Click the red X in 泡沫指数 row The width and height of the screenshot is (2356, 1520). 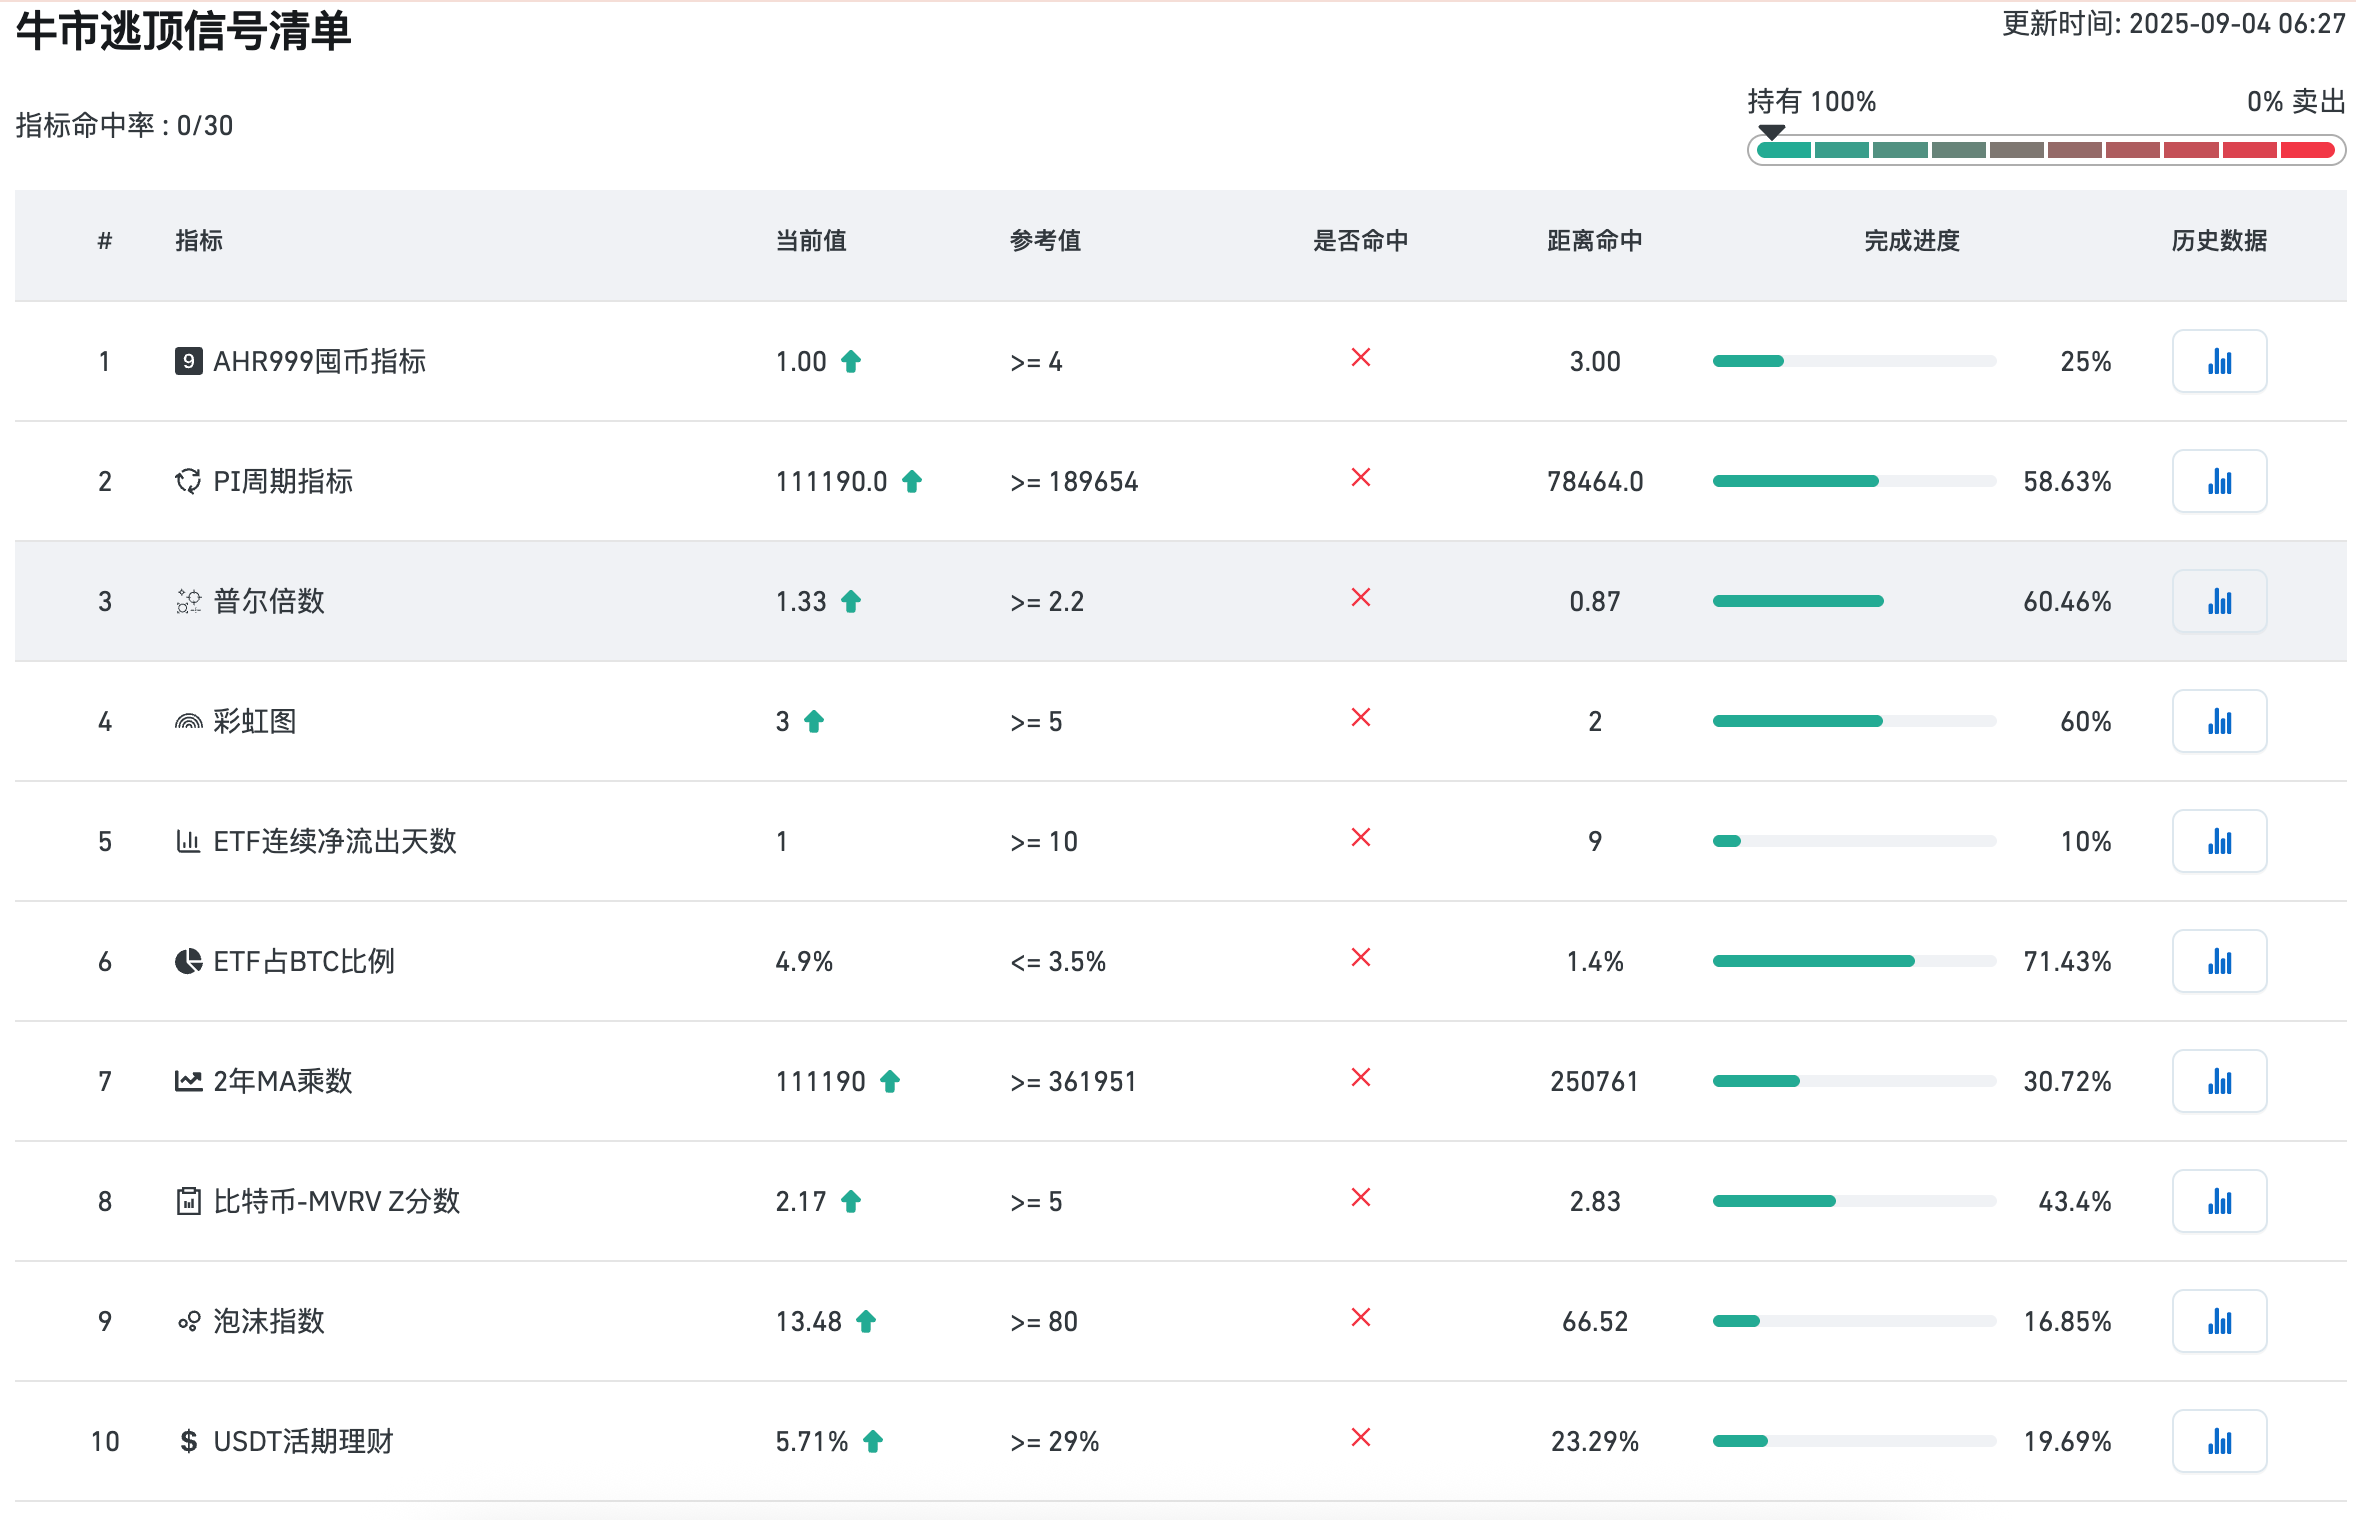(x=1360, y=1318)
